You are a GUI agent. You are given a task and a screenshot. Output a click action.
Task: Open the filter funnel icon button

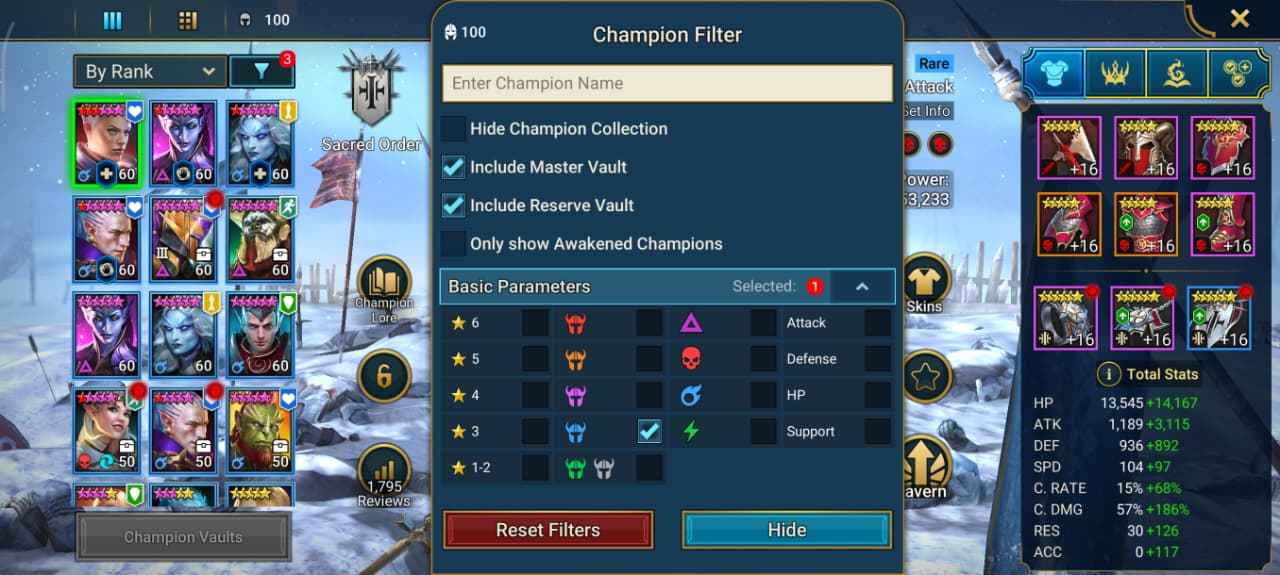point(261,71)
